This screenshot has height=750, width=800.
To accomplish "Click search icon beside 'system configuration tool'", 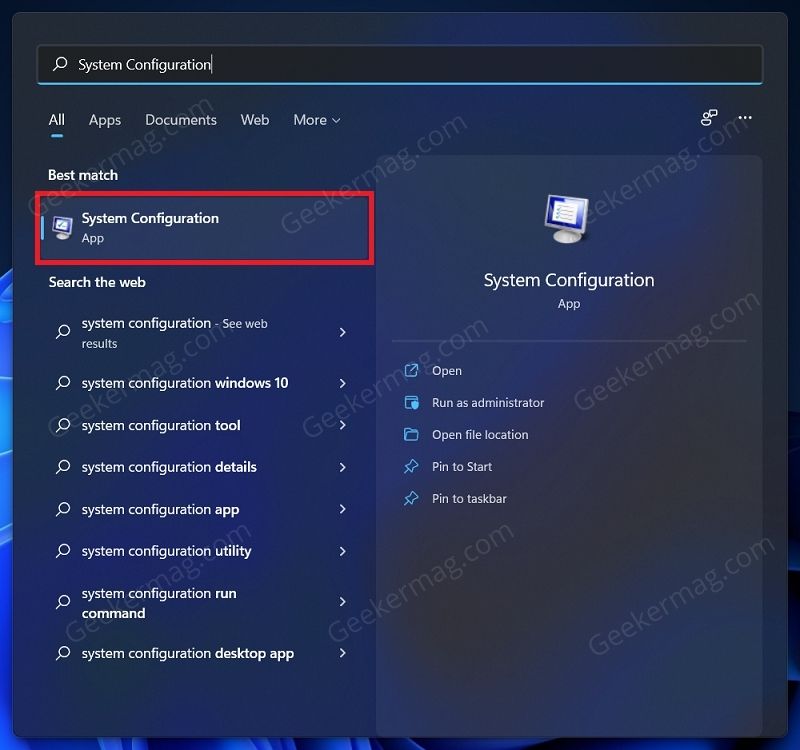I will click(x=63, y=424).
